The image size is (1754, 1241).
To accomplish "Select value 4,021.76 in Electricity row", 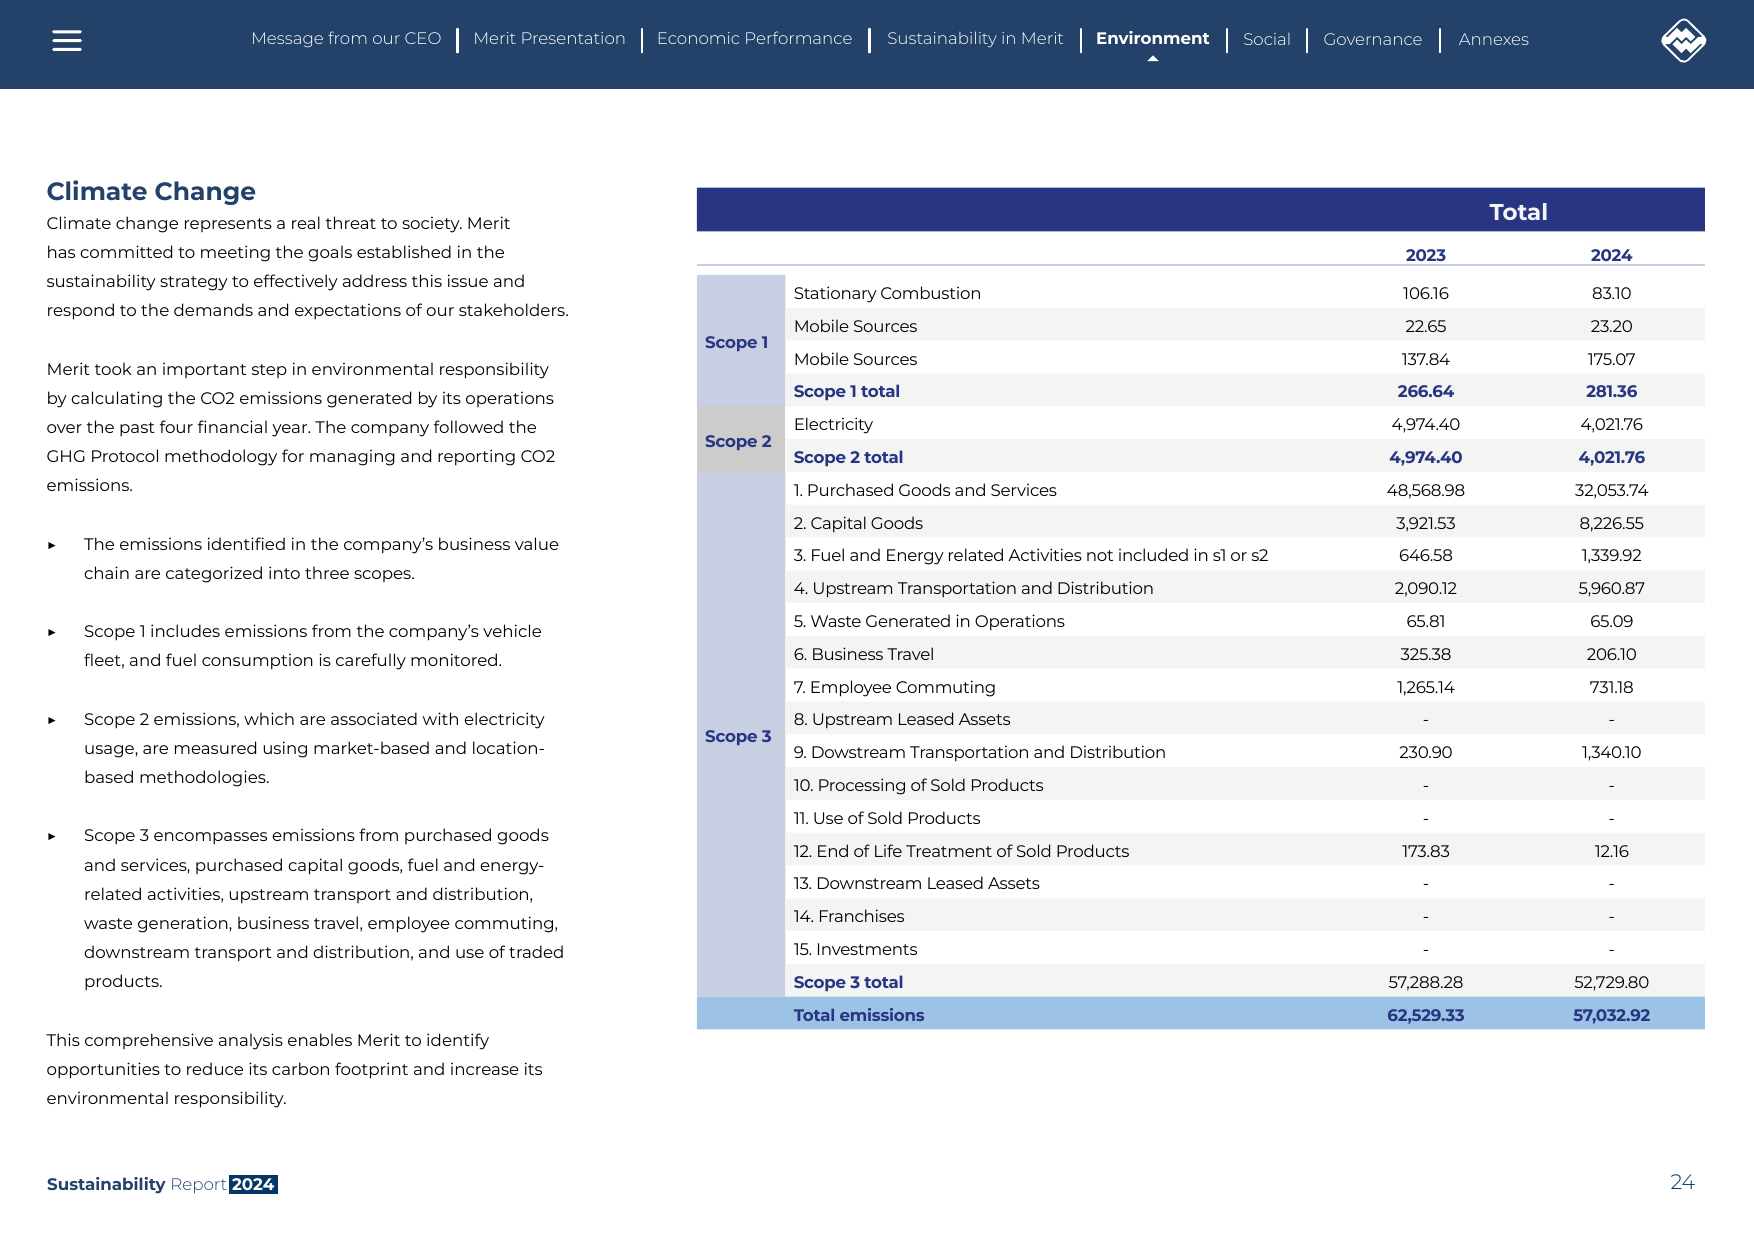I will (1611, 424).
